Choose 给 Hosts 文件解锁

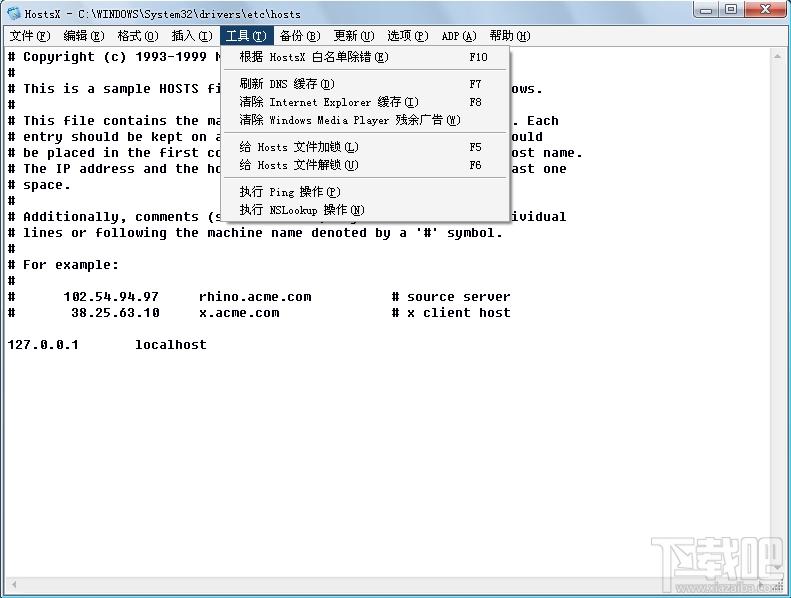coord(365,165)
